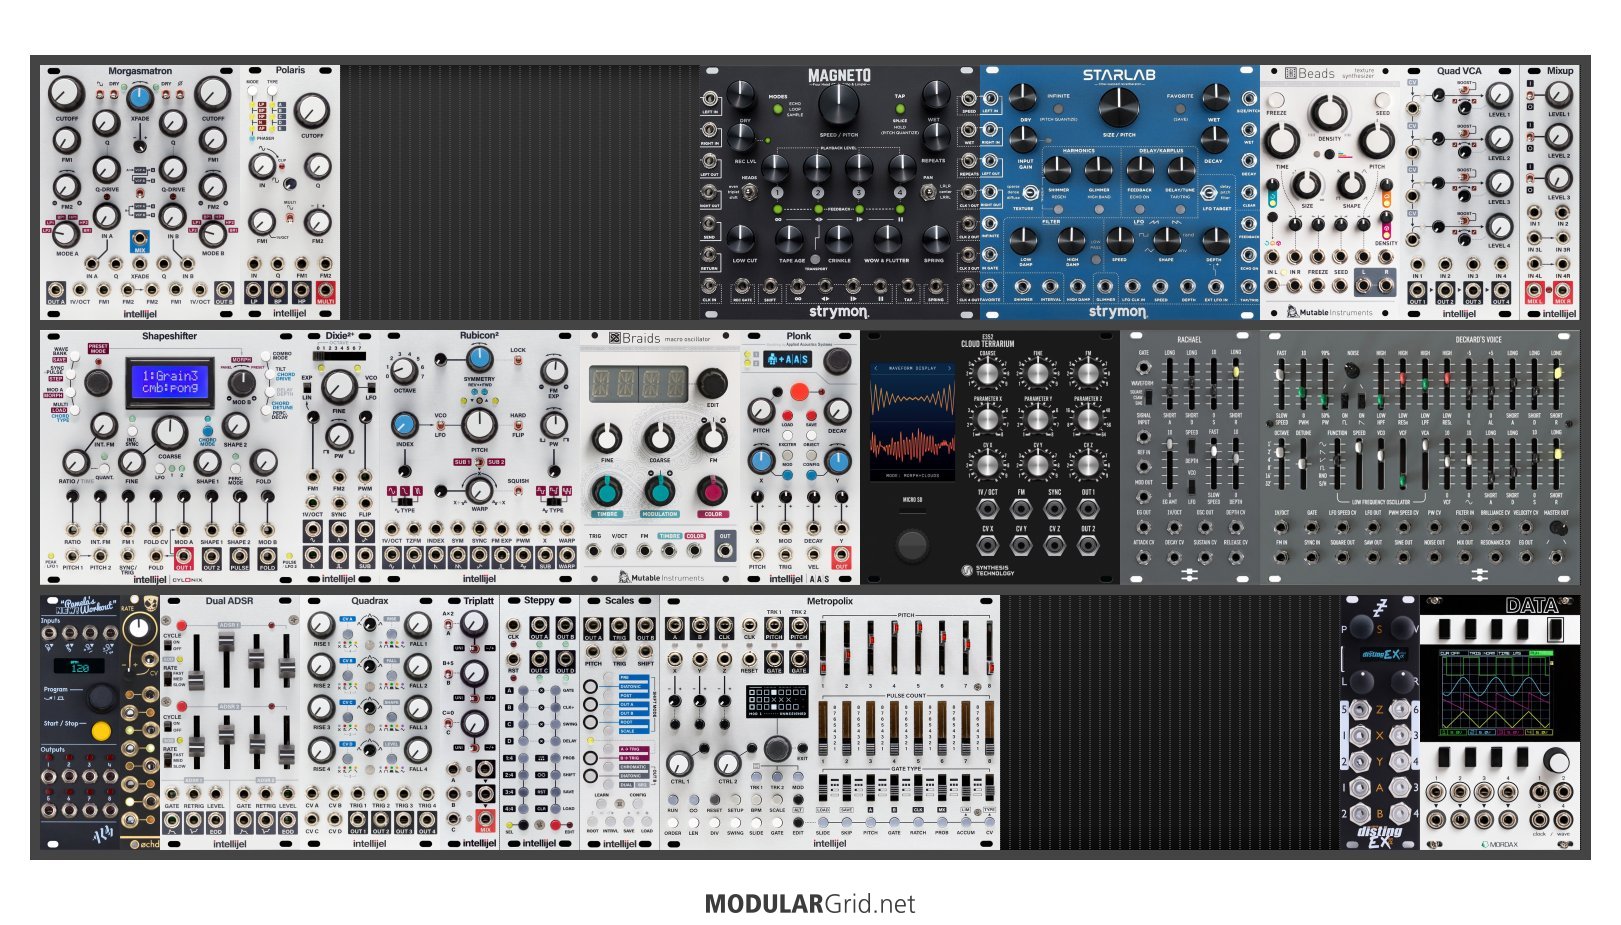Click the Shapeshifter LCD reading 1:Grain3
Viewport: 1621px width, 925px height.
coord(170,382)
